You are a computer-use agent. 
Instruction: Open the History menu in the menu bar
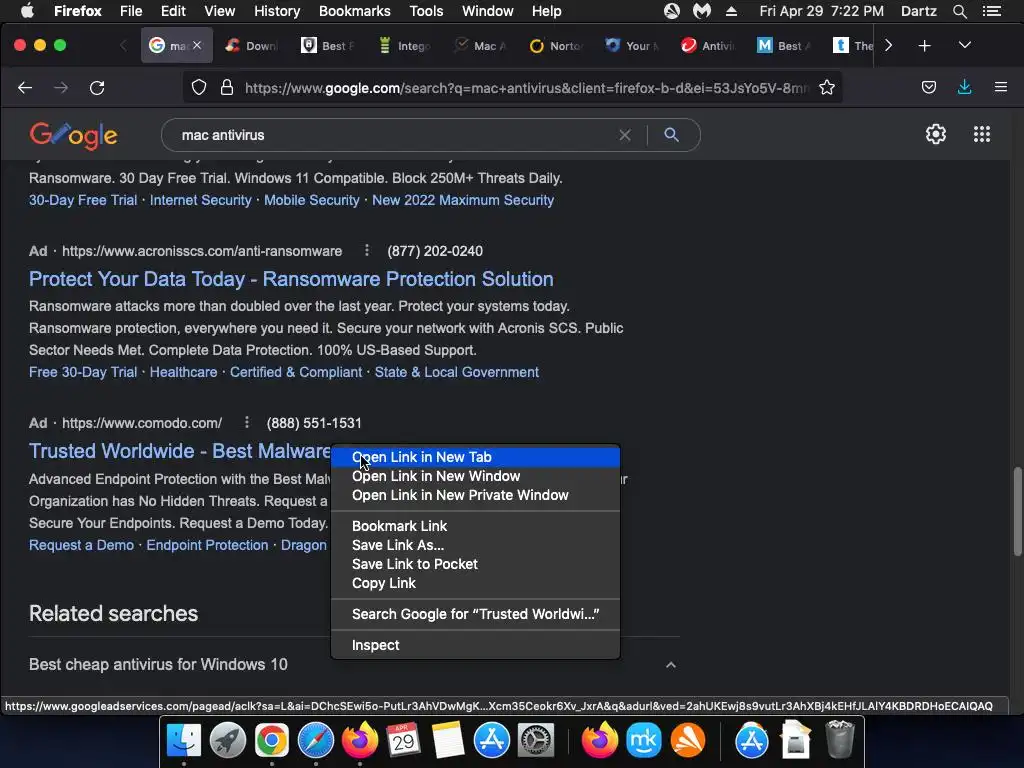[277, 11]
